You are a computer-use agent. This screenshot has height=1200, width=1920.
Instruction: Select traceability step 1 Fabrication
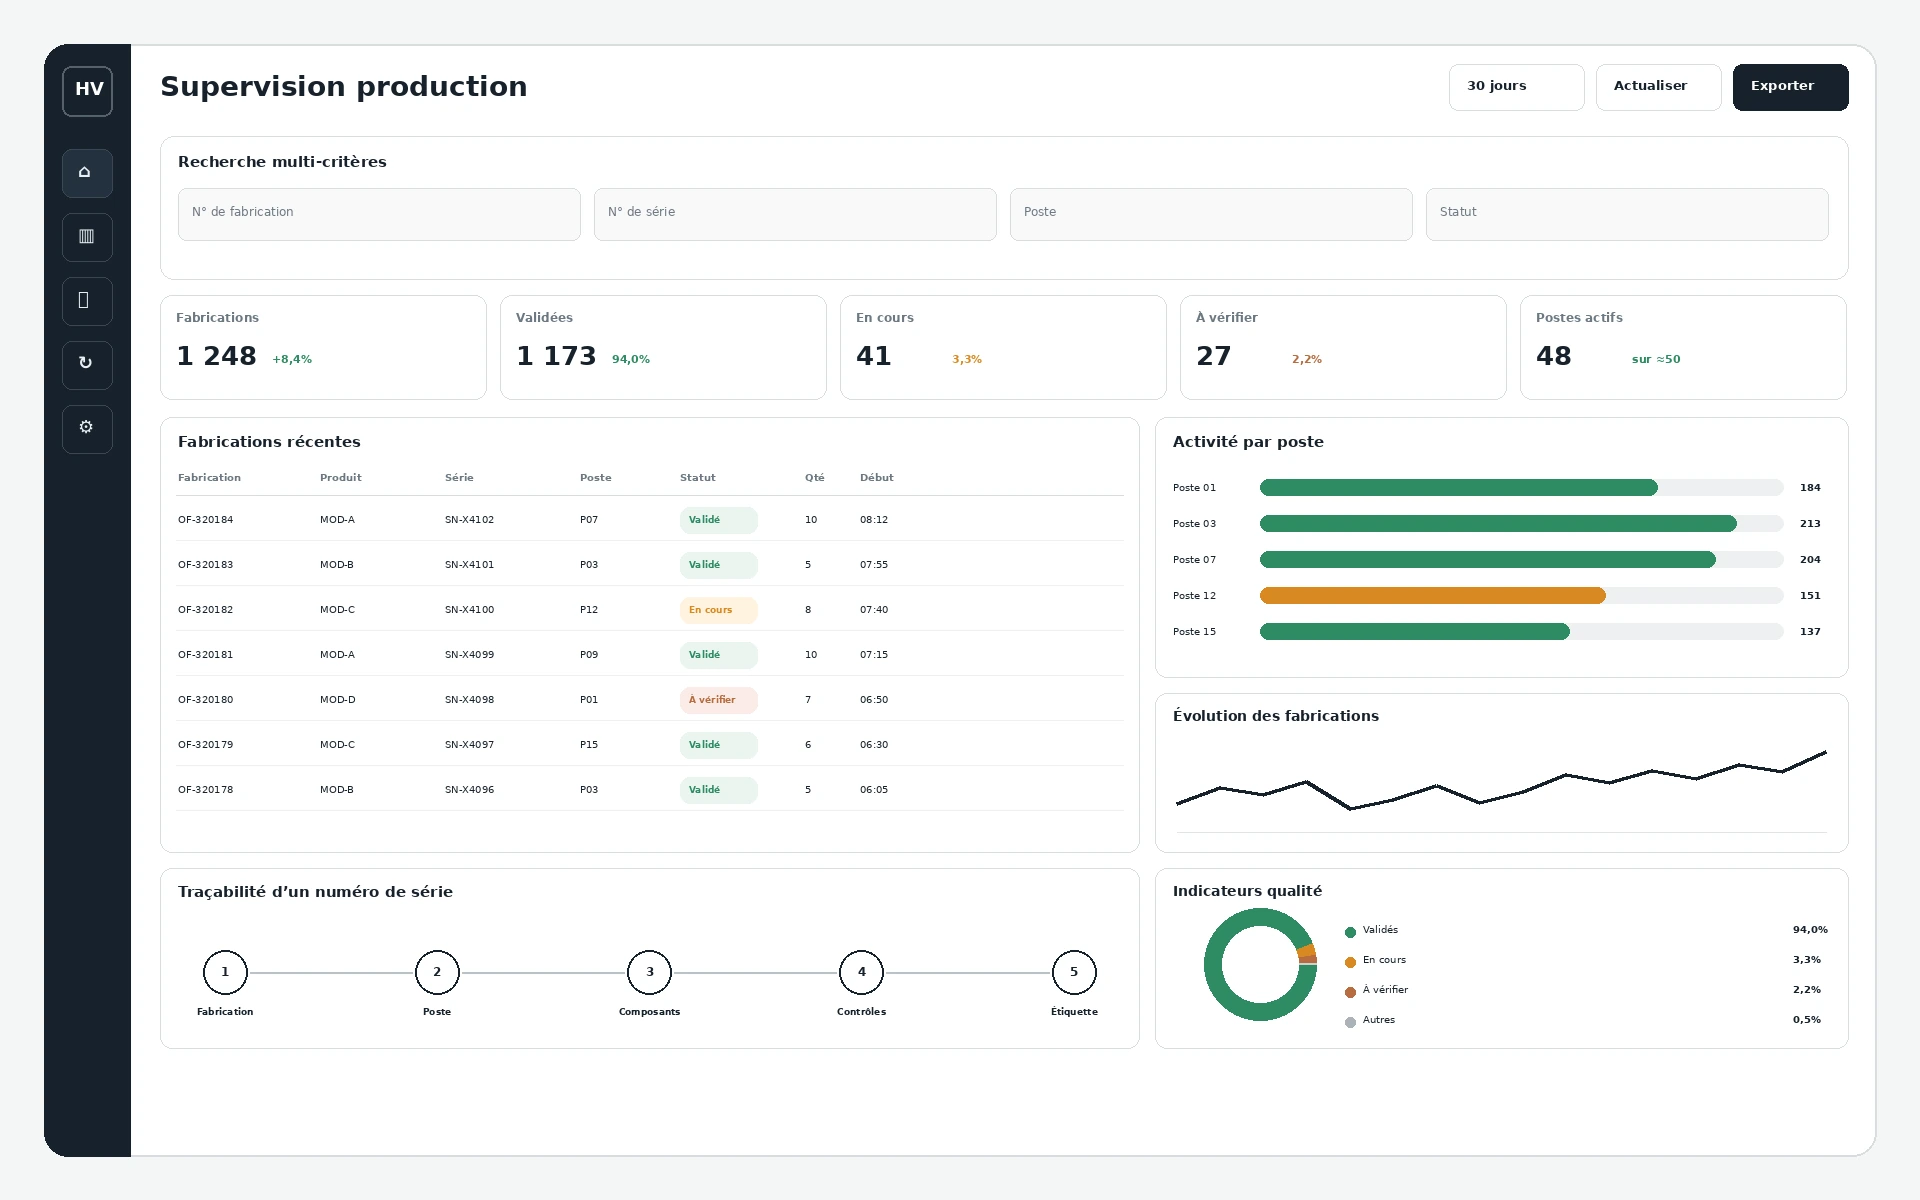pos(225,972)
